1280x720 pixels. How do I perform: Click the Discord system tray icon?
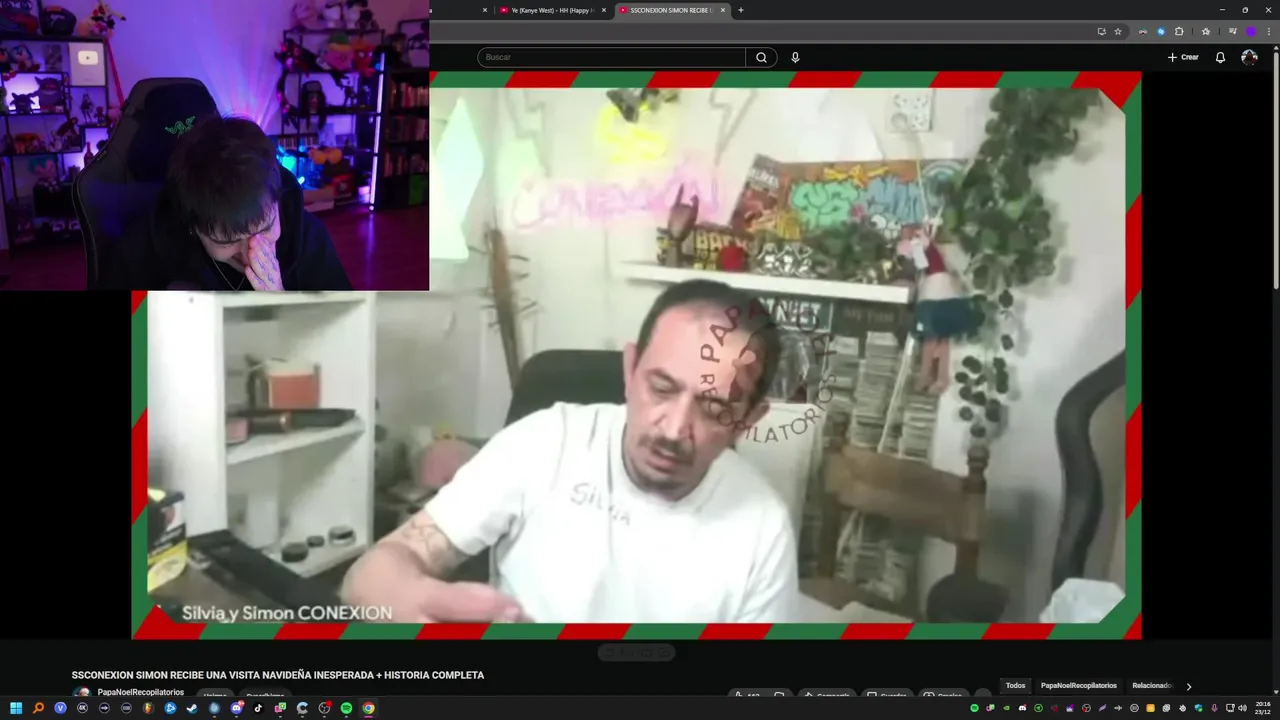click(1022, 708)
